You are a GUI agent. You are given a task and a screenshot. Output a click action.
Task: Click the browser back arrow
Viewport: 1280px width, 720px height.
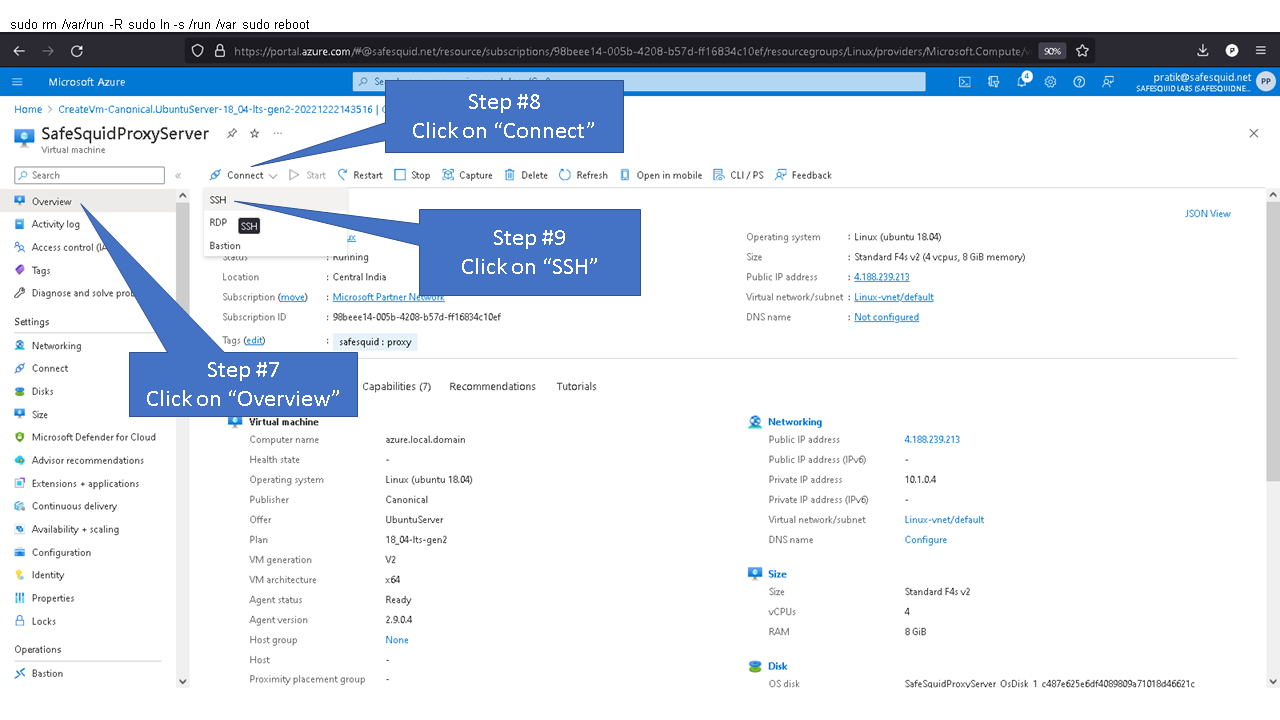(x=19, y=51)
